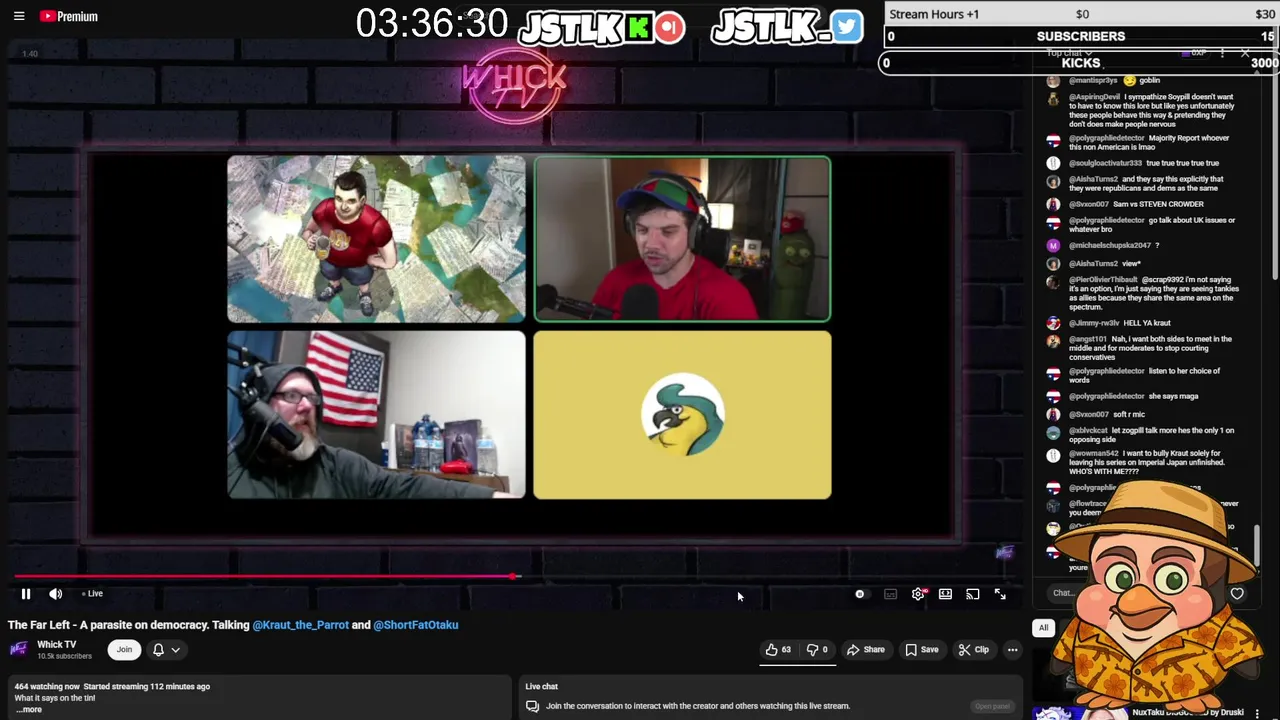The width and height of the screenshot is (1280, 720).
Task: Save video to a playlist
Action: tap(922, 650)
